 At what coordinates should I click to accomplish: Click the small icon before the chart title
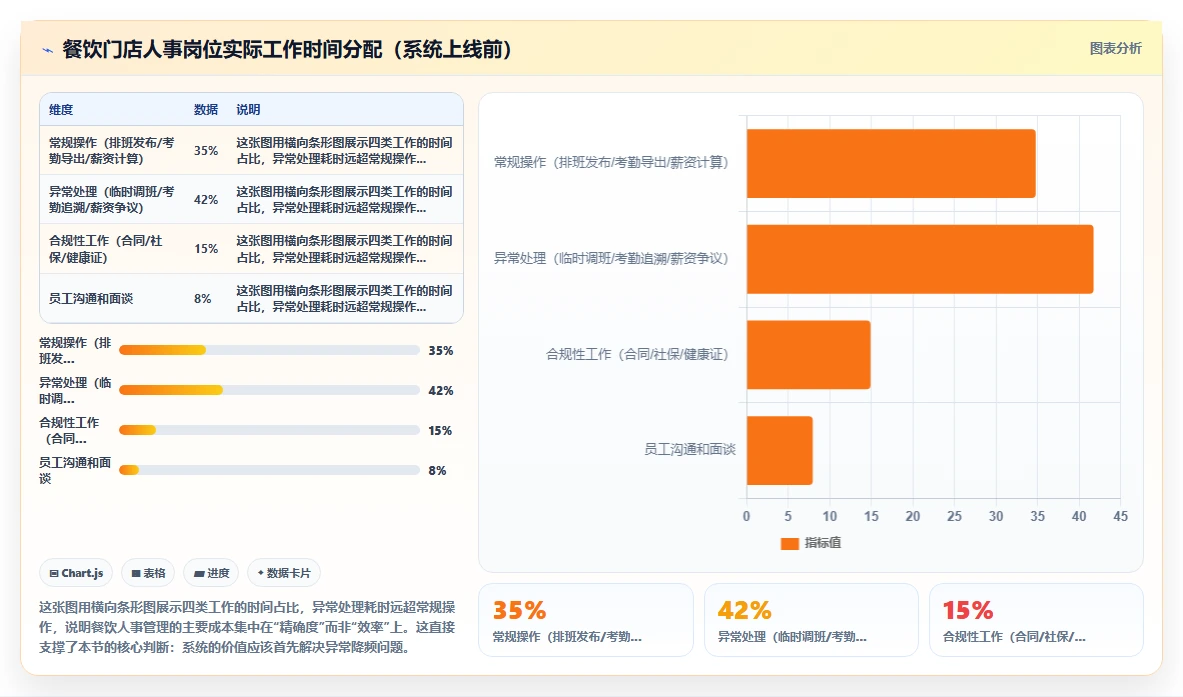(x=48, y=51)
